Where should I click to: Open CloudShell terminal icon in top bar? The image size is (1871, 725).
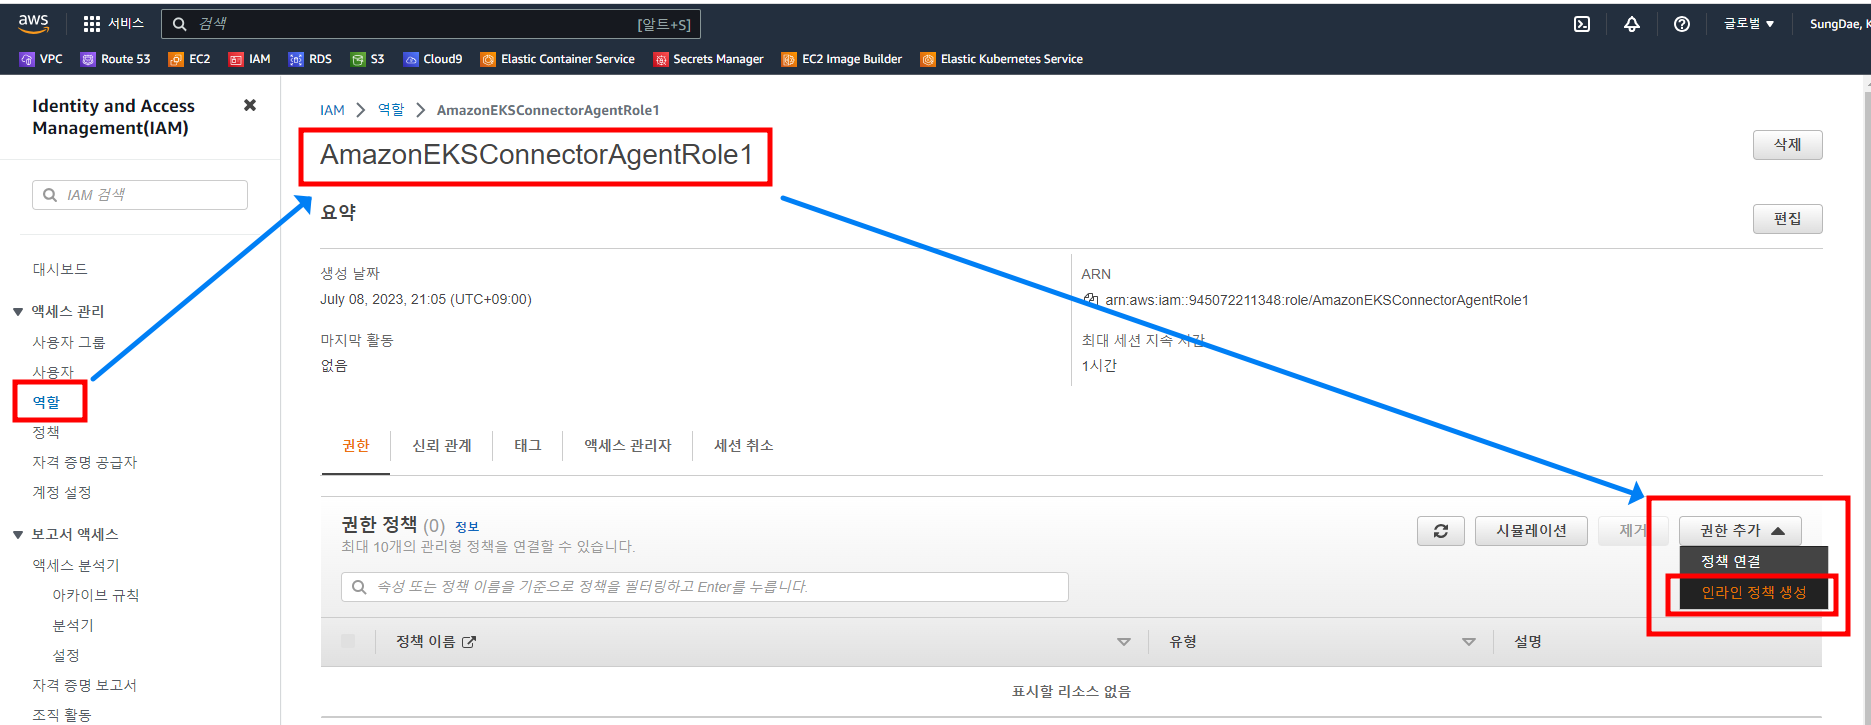(x=1582, y=24)
